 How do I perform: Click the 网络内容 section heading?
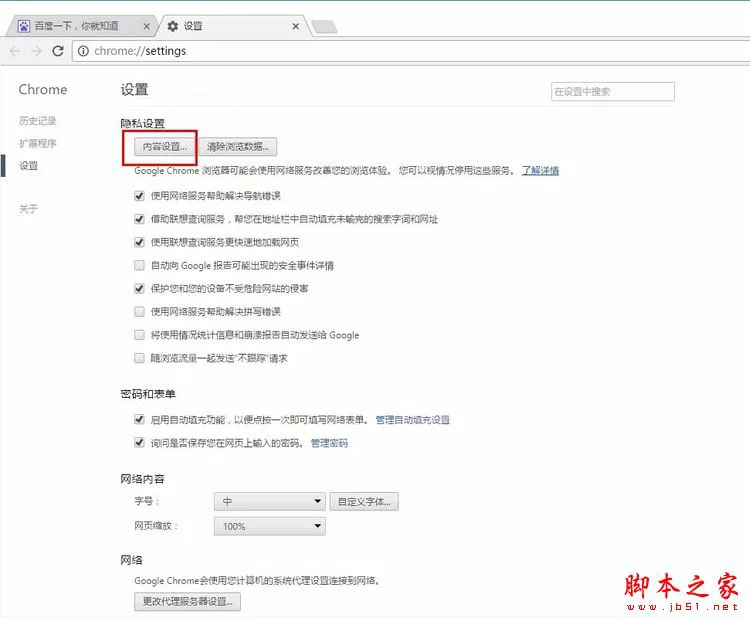(x=143, y=479)
